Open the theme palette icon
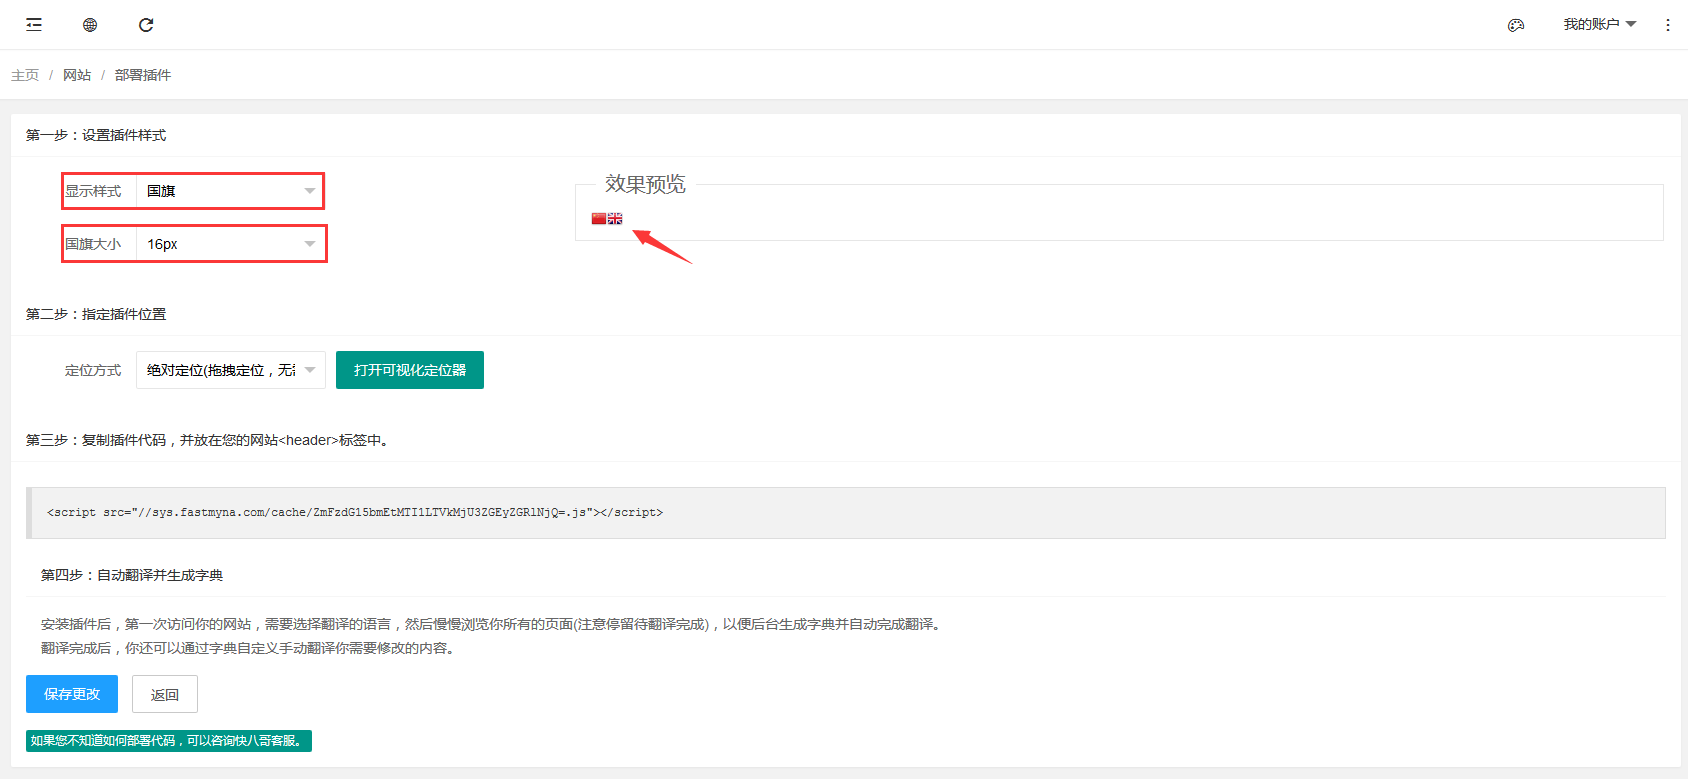The width and height of the screenshot is (1688, 779). pyautogui.click(x=1516, y=25)
